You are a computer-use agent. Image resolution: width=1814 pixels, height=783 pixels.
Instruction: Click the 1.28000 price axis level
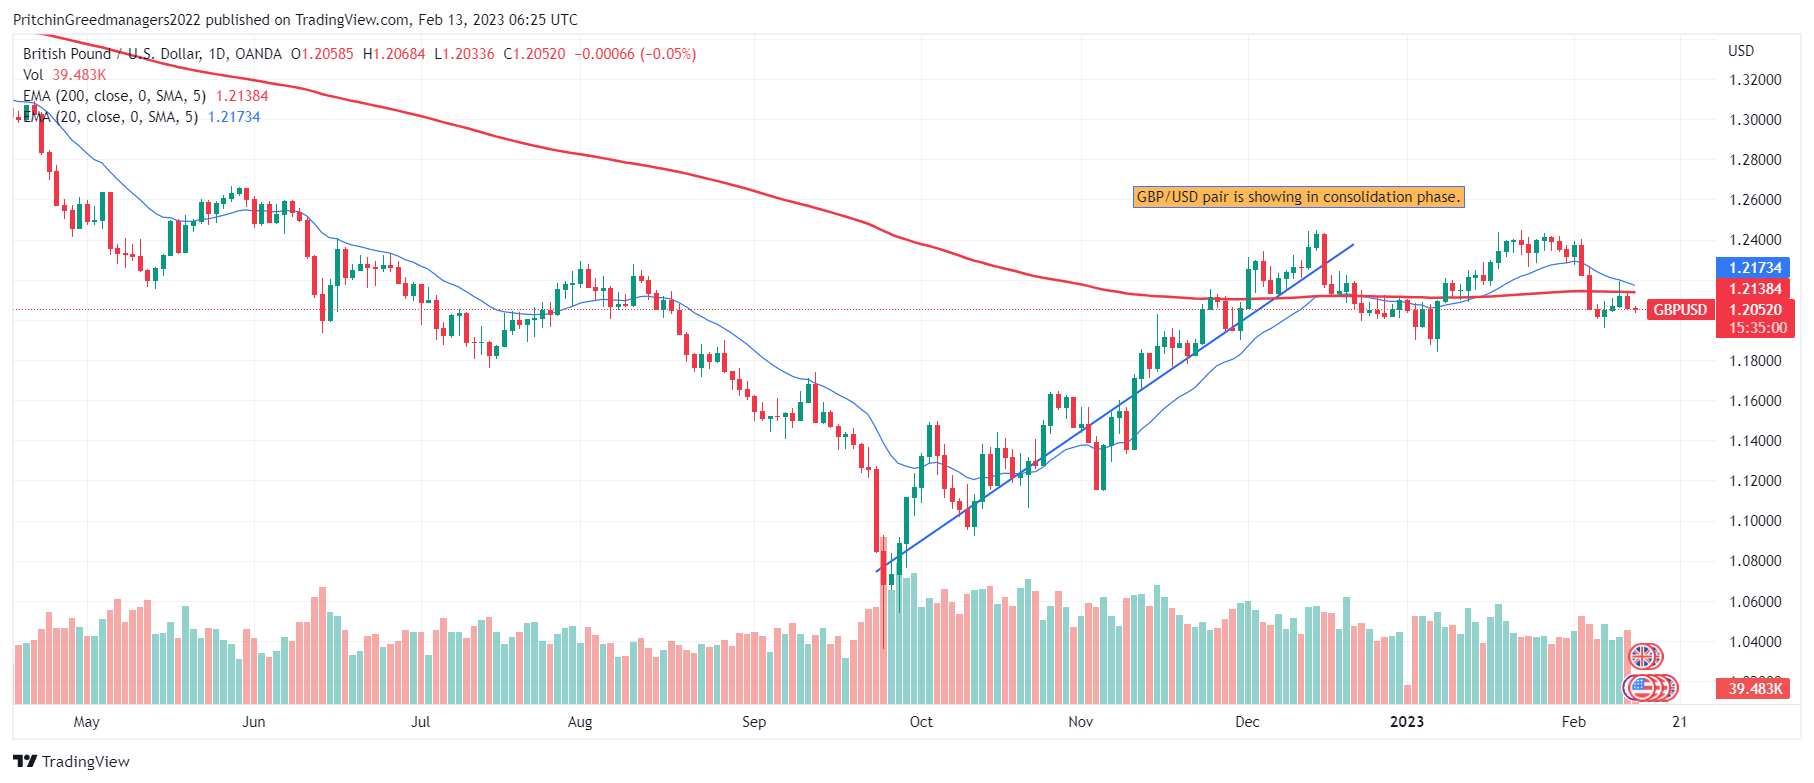[x=1755, y=160]
